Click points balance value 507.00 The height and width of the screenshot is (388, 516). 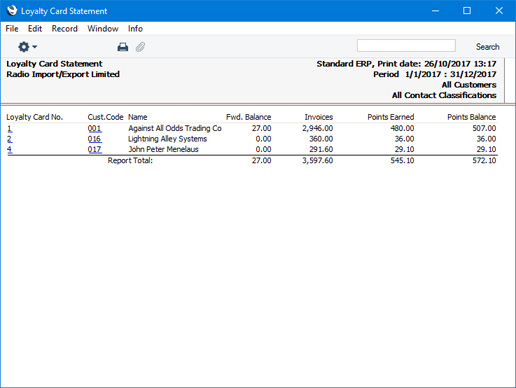pos(484,128)
